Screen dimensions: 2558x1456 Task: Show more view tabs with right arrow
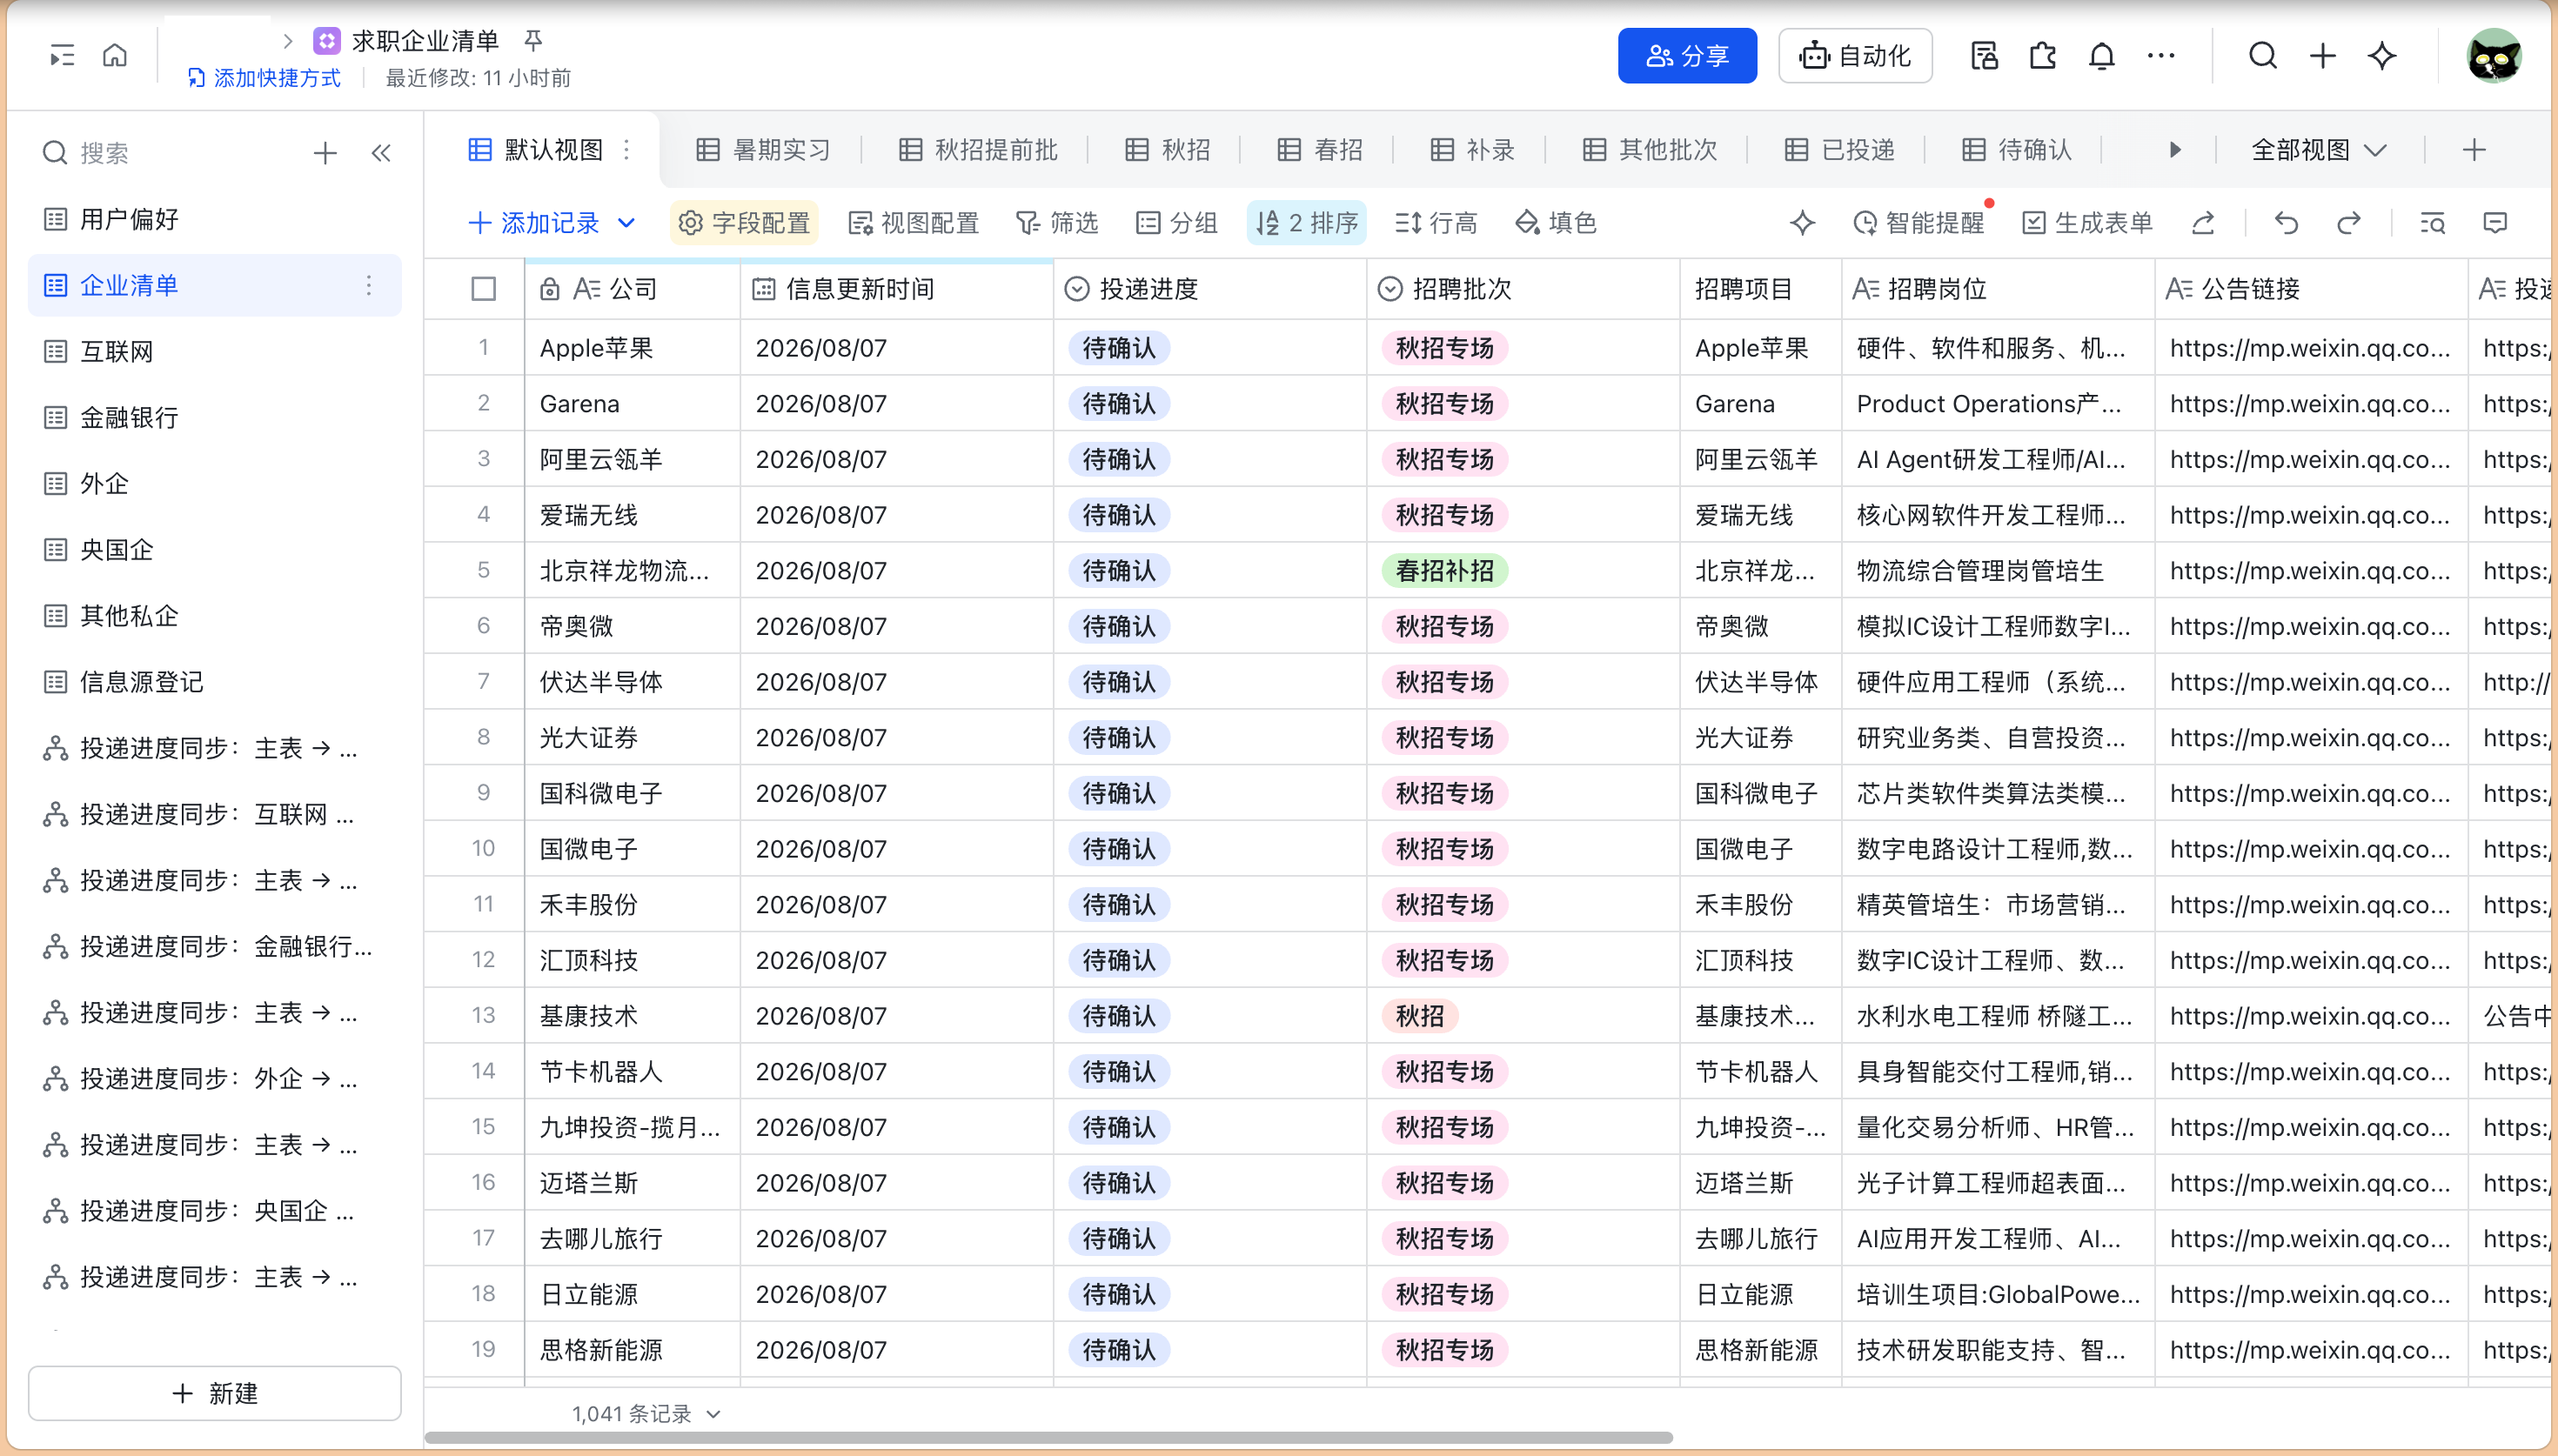coord(2175,150)
